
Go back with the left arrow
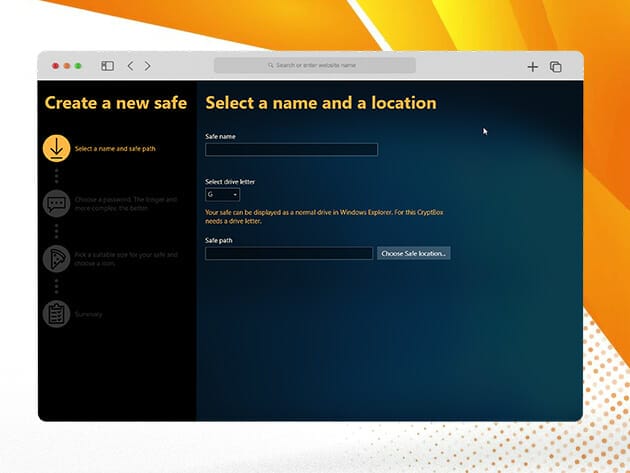(130, 66)
